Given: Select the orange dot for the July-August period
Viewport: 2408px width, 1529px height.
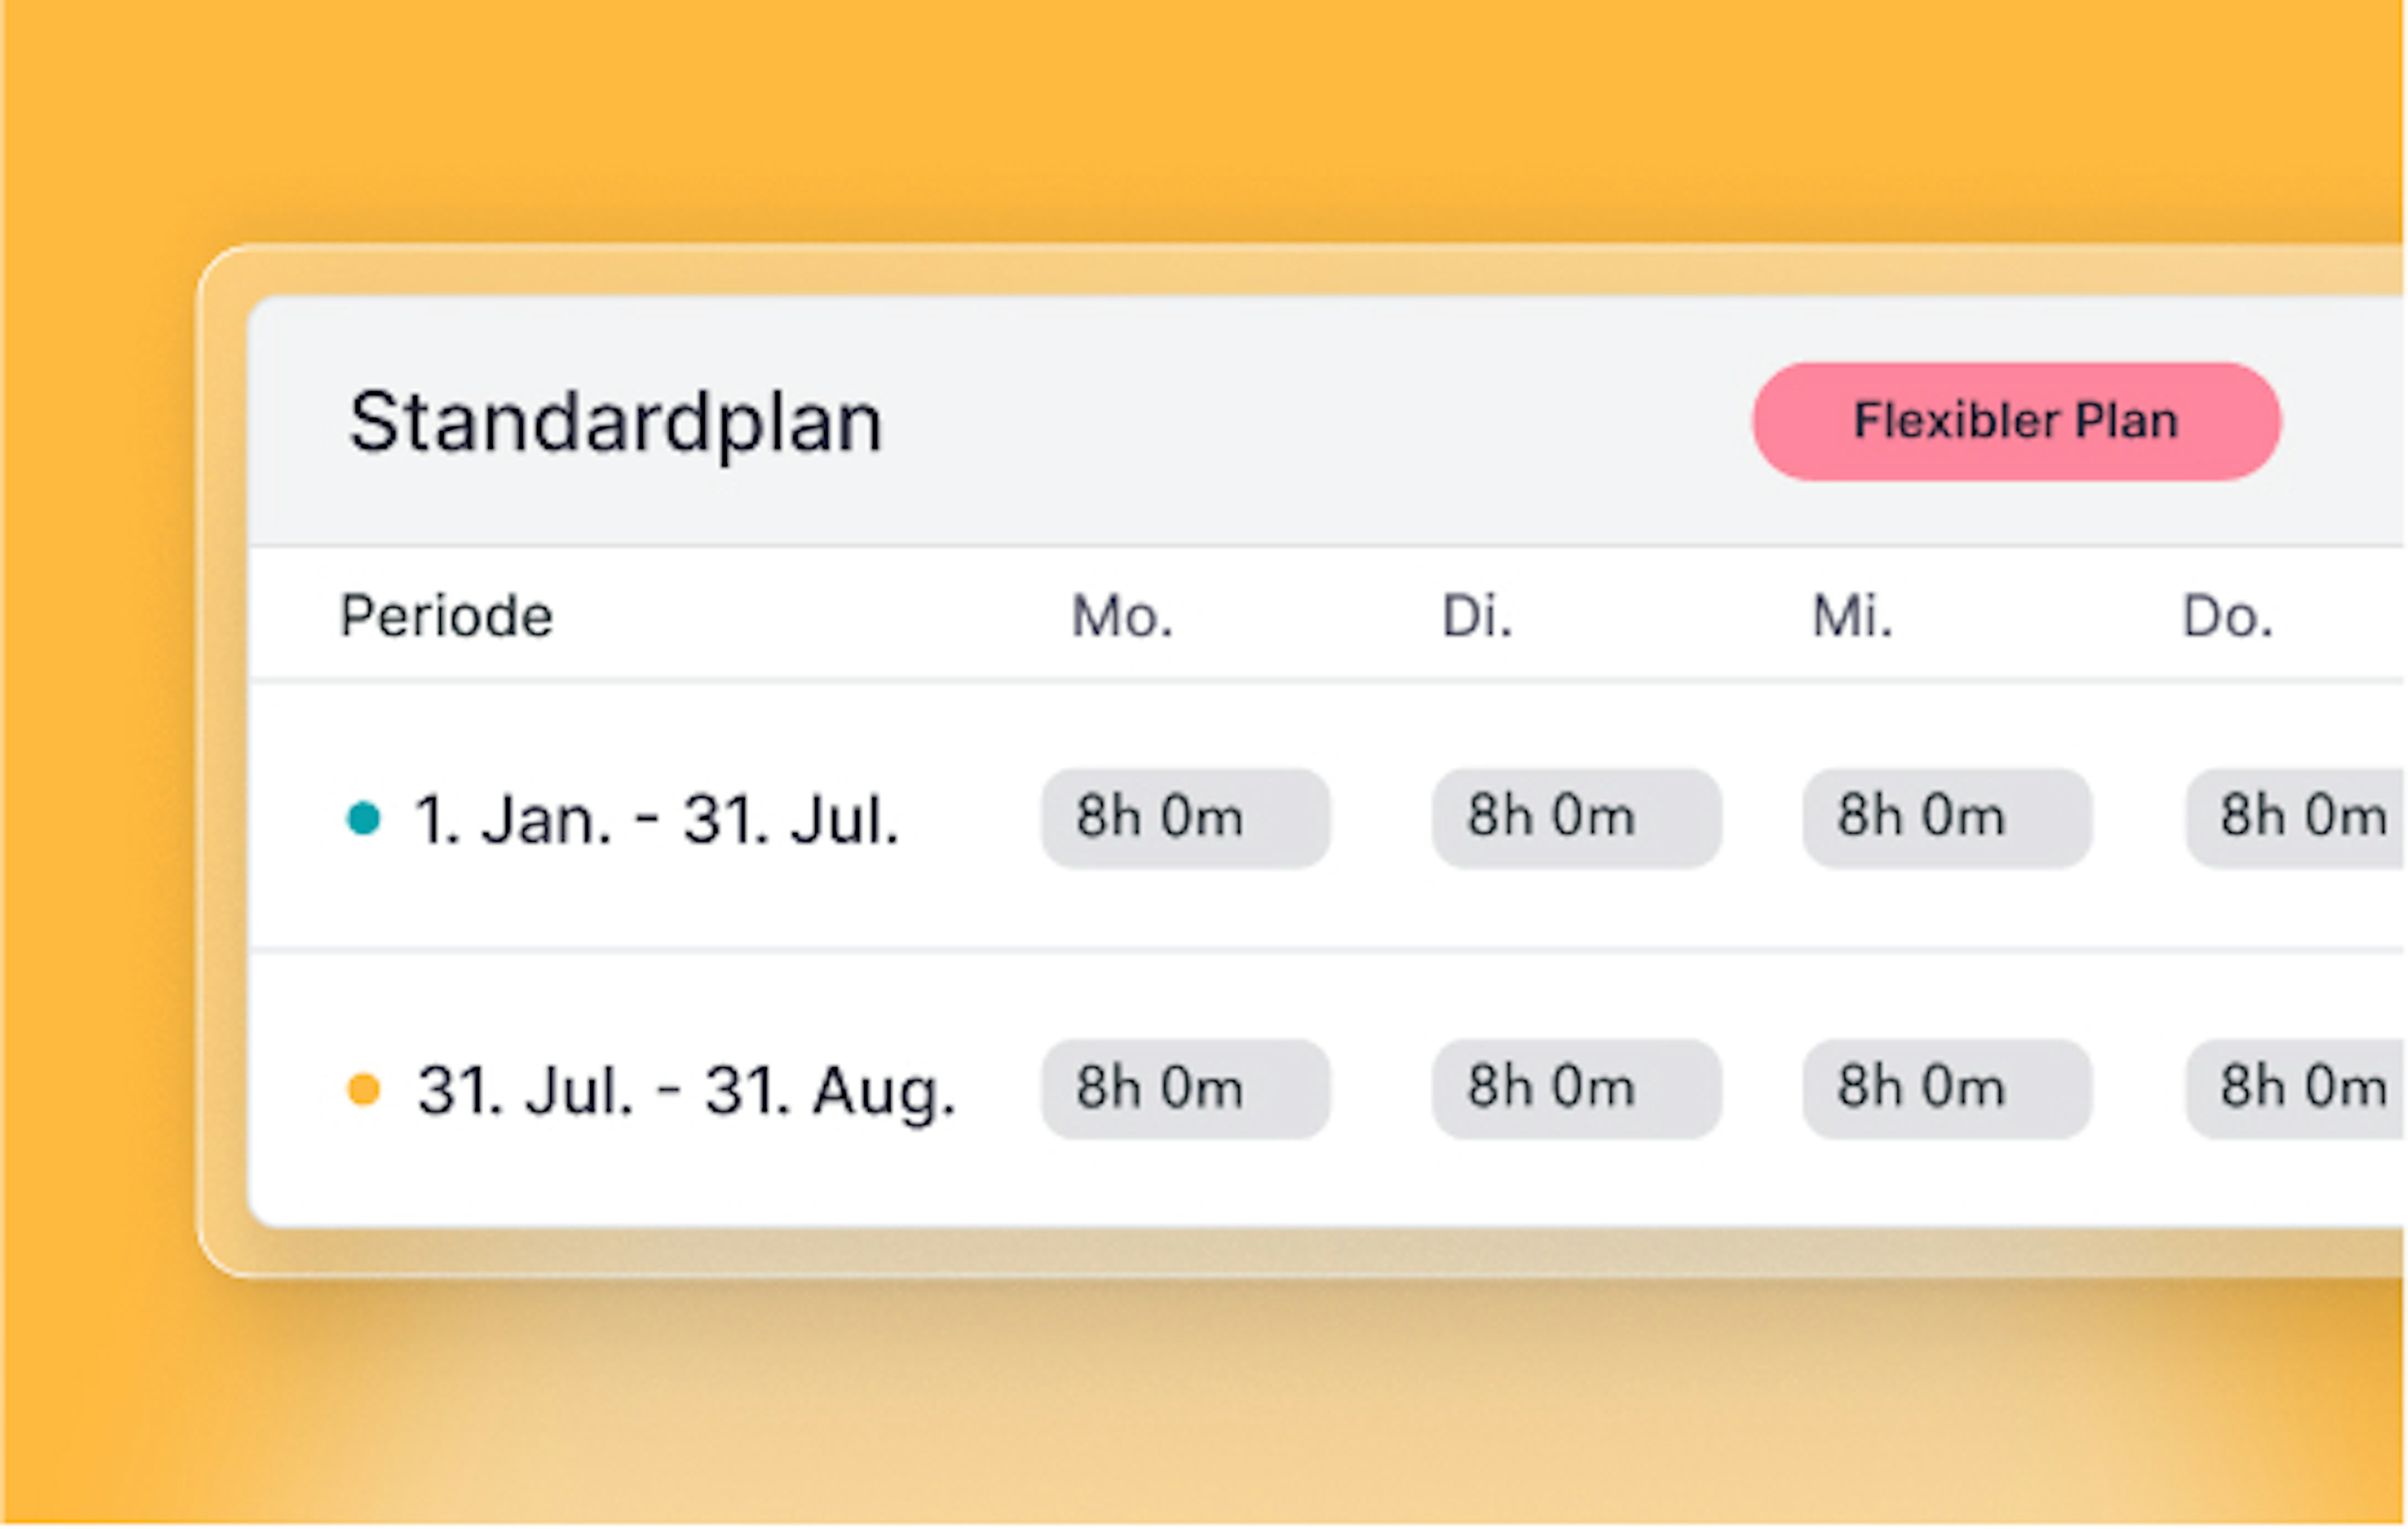Looking at the screenshot, I should click(363, 1089).
